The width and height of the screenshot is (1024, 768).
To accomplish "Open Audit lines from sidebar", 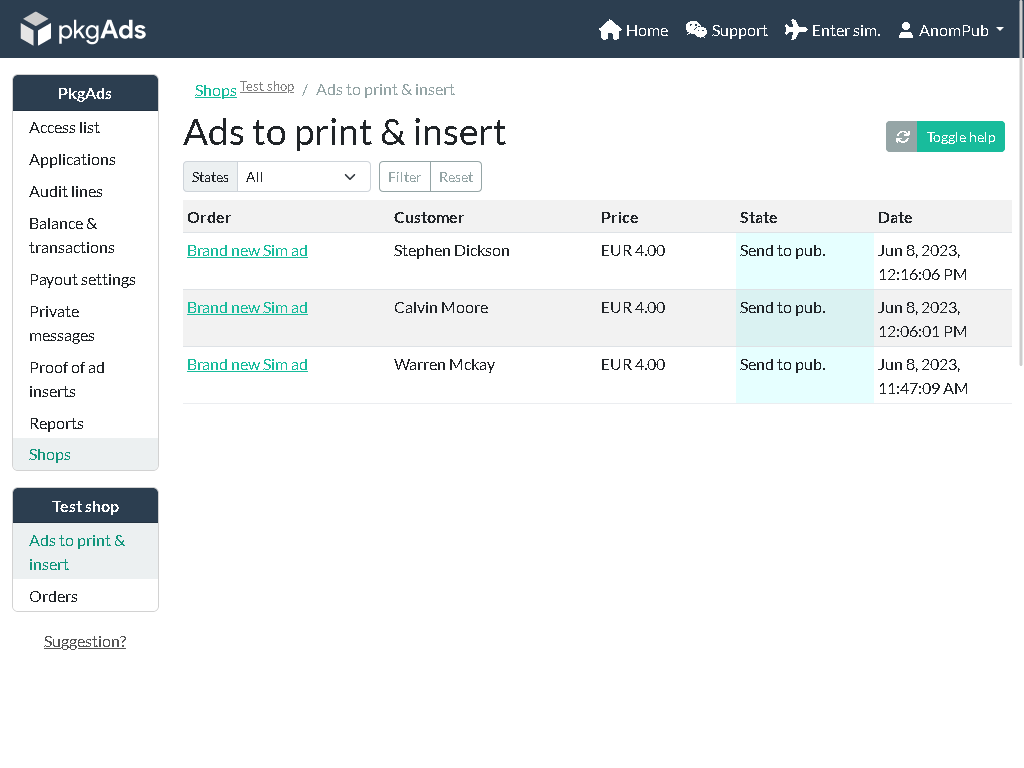I will click(x=66, y=192).
